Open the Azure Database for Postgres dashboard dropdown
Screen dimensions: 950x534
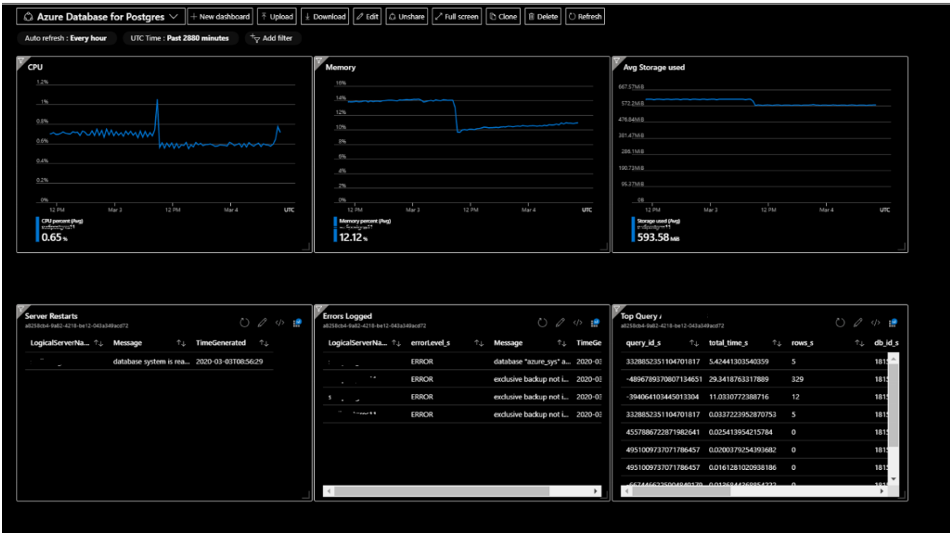[101, 16]
